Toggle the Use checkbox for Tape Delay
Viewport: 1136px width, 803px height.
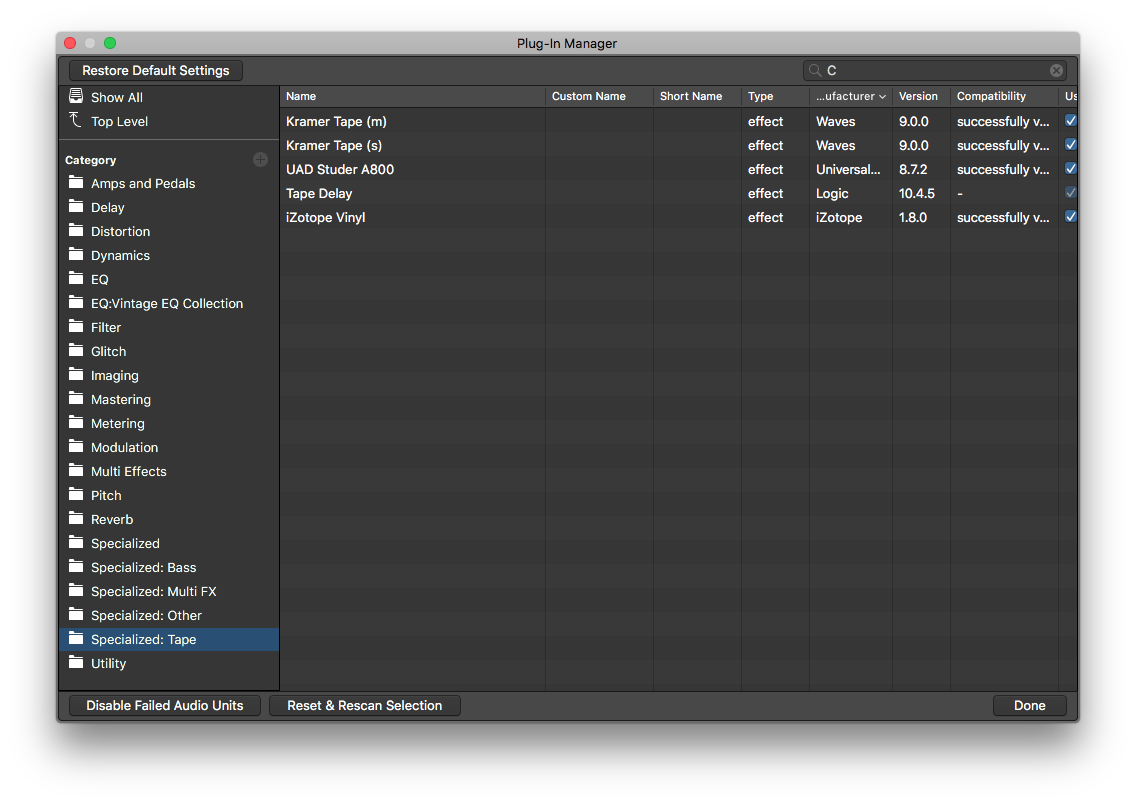[x=1070, y=192]
